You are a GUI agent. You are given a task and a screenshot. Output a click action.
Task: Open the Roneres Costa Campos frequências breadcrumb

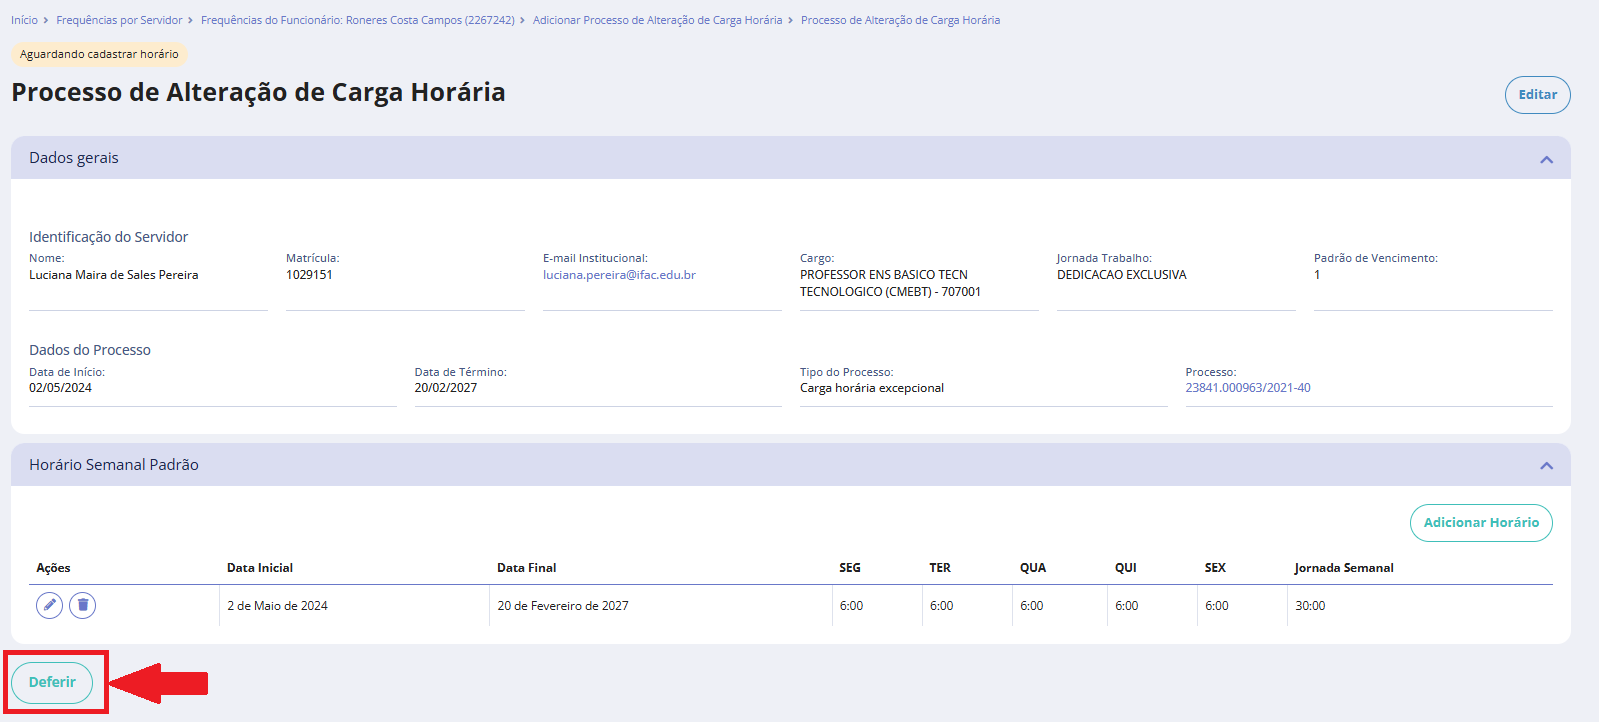pos(357,20)
